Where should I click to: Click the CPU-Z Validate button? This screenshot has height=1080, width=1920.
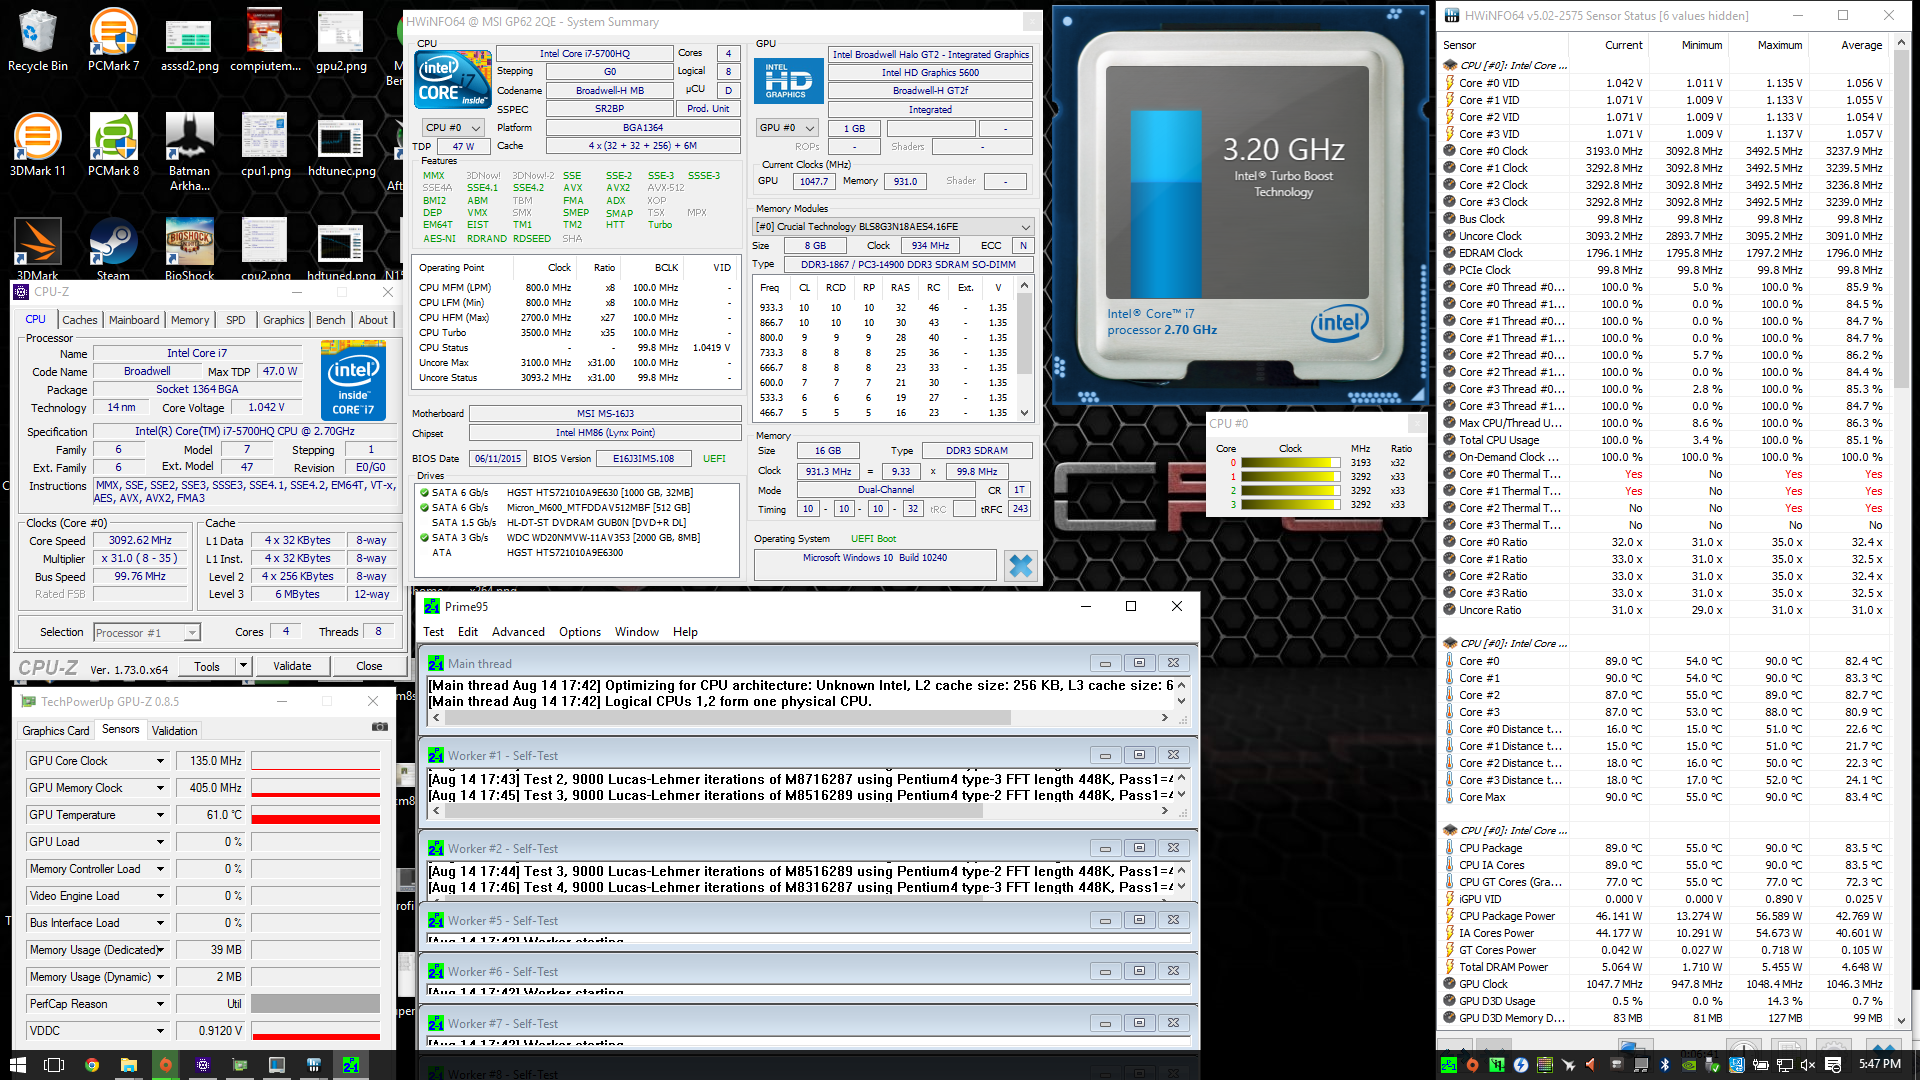tap(292, 666)
